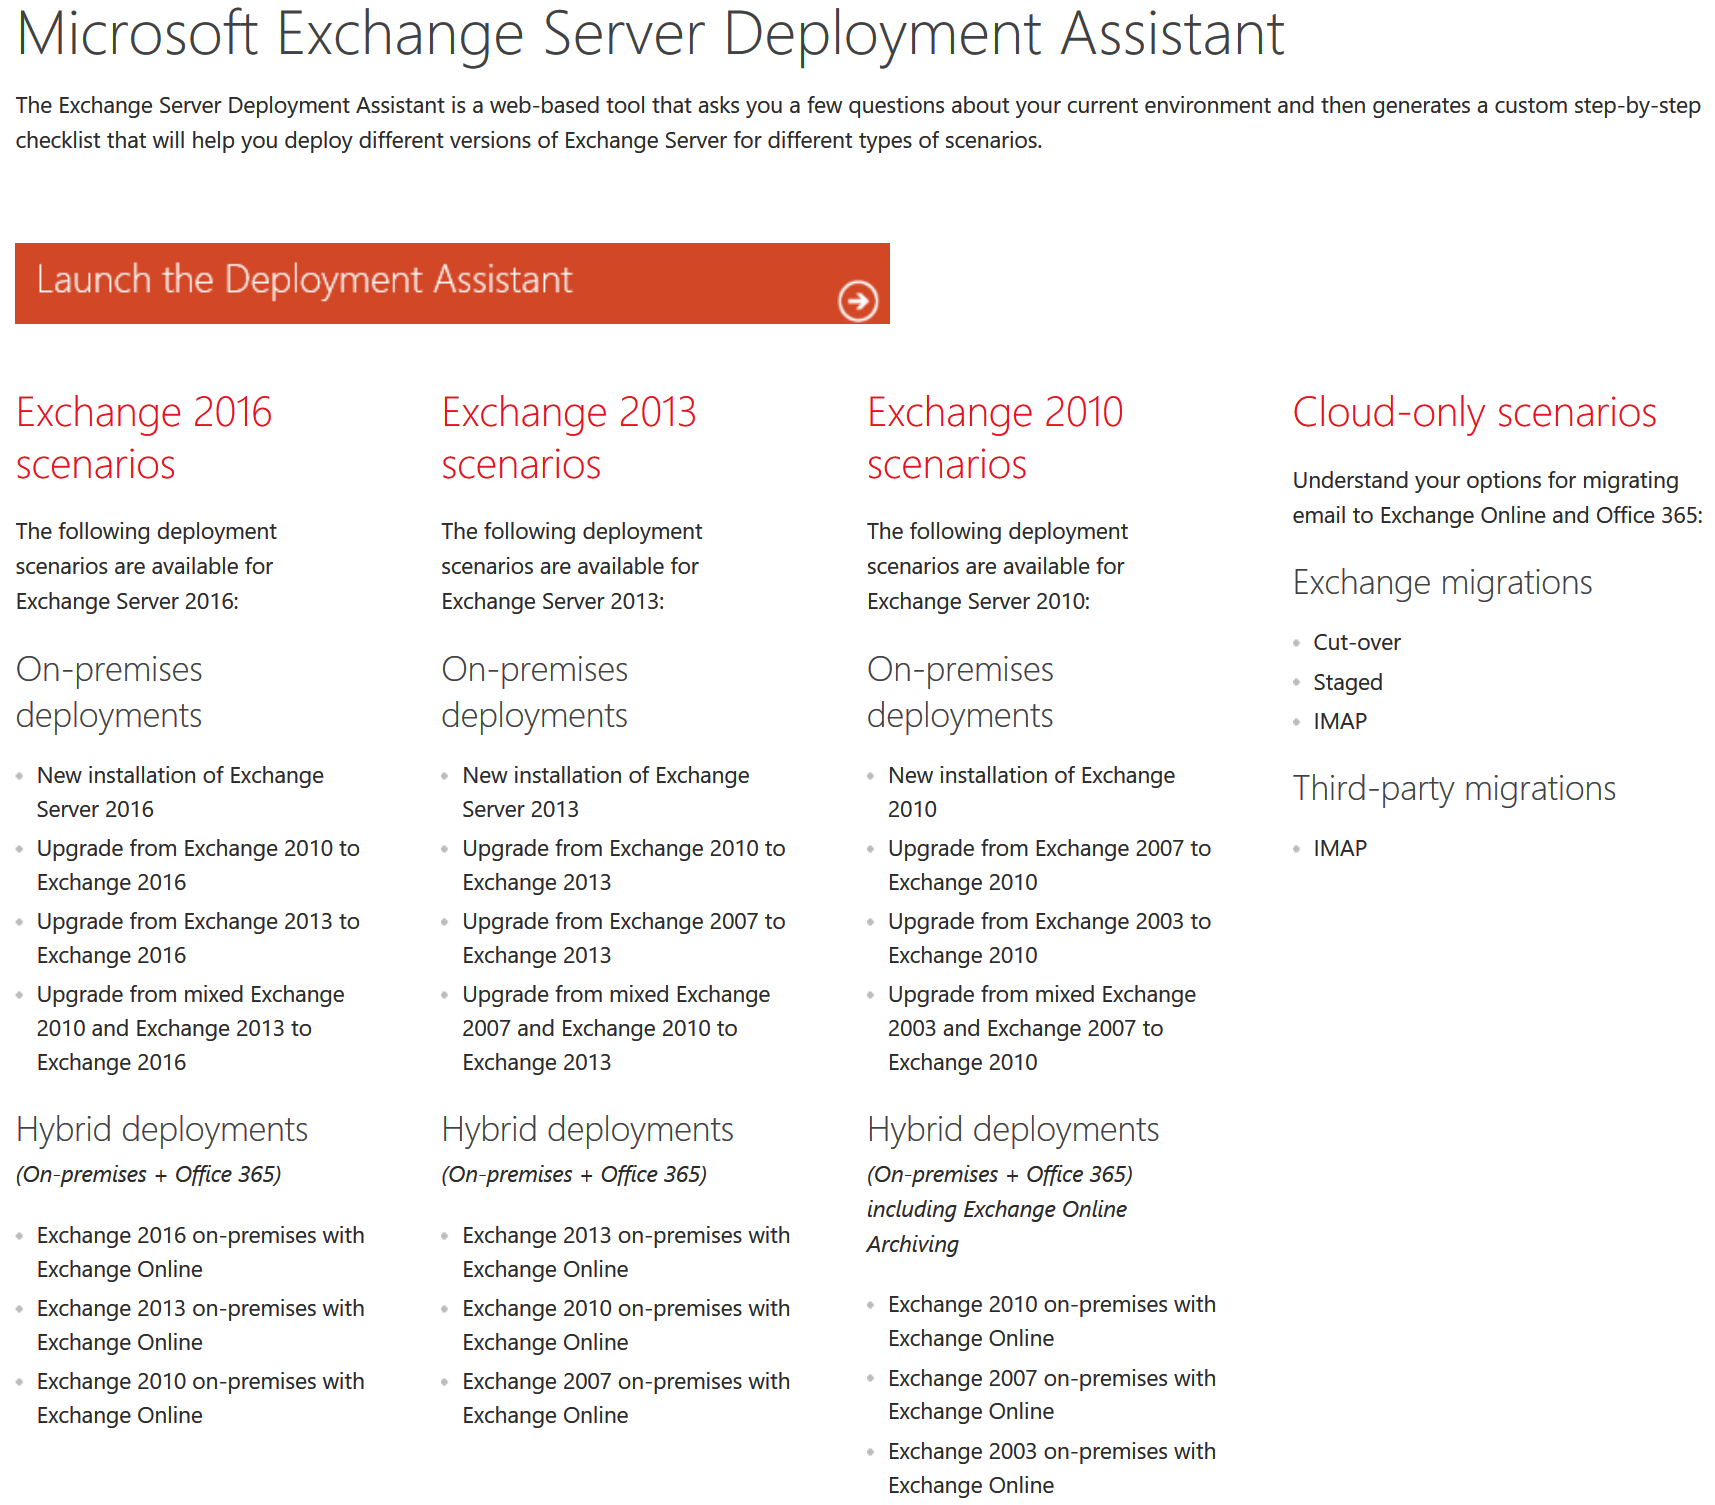Click On-premises deployments heading under Exchange 2016 scenarios

[x=109, y=692]
